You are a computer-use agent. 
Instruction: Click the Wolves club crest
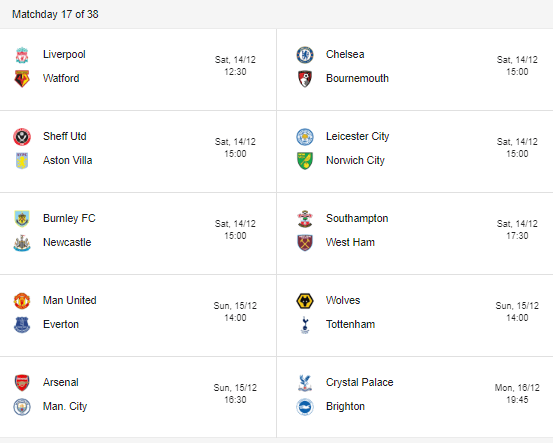click(305, 301)
